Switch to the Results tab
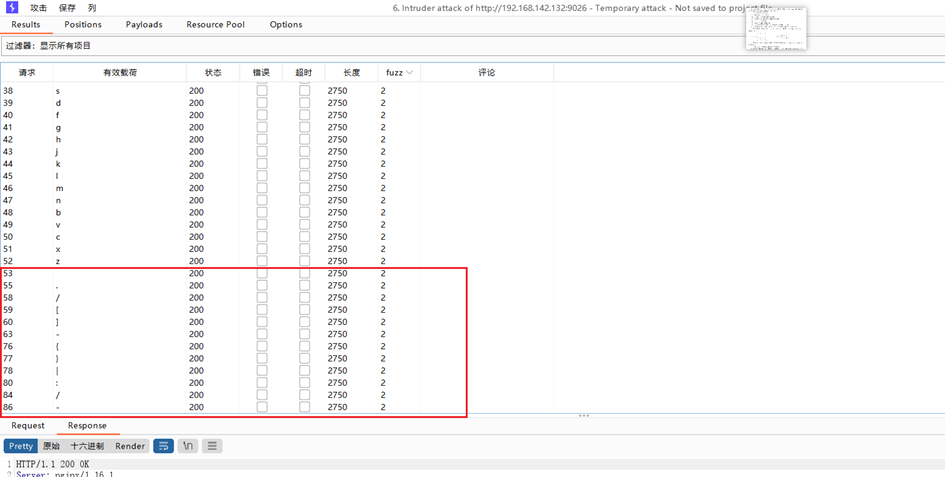945x477 pixels. point(26,25)
